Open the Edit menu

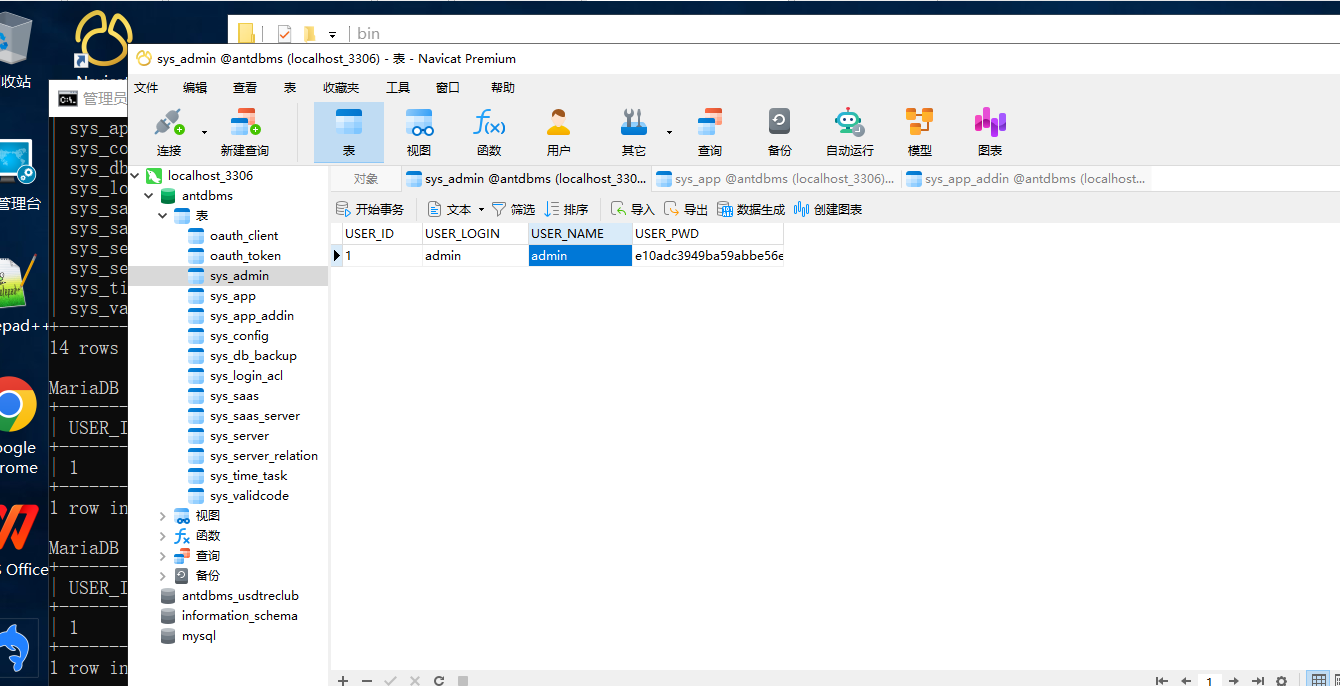click(x=195, y=88)
